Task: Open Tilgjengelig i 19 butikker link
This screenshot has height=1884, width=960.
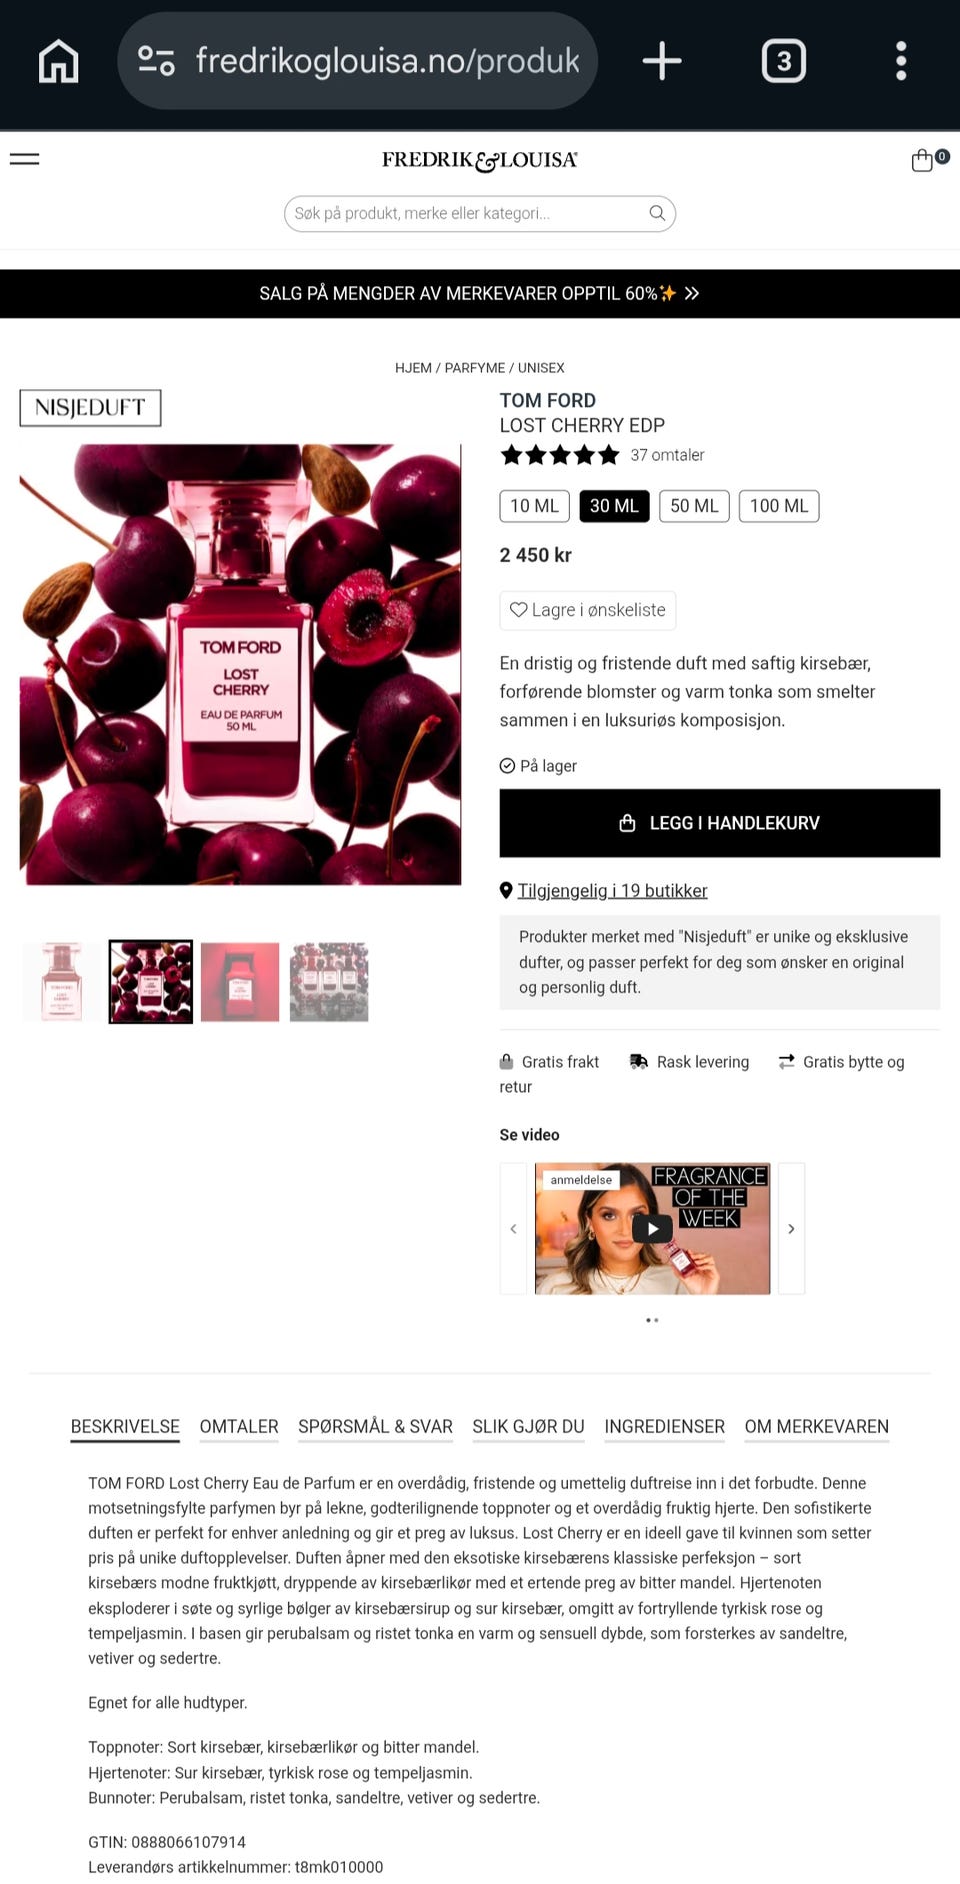Action: (612, 891)
